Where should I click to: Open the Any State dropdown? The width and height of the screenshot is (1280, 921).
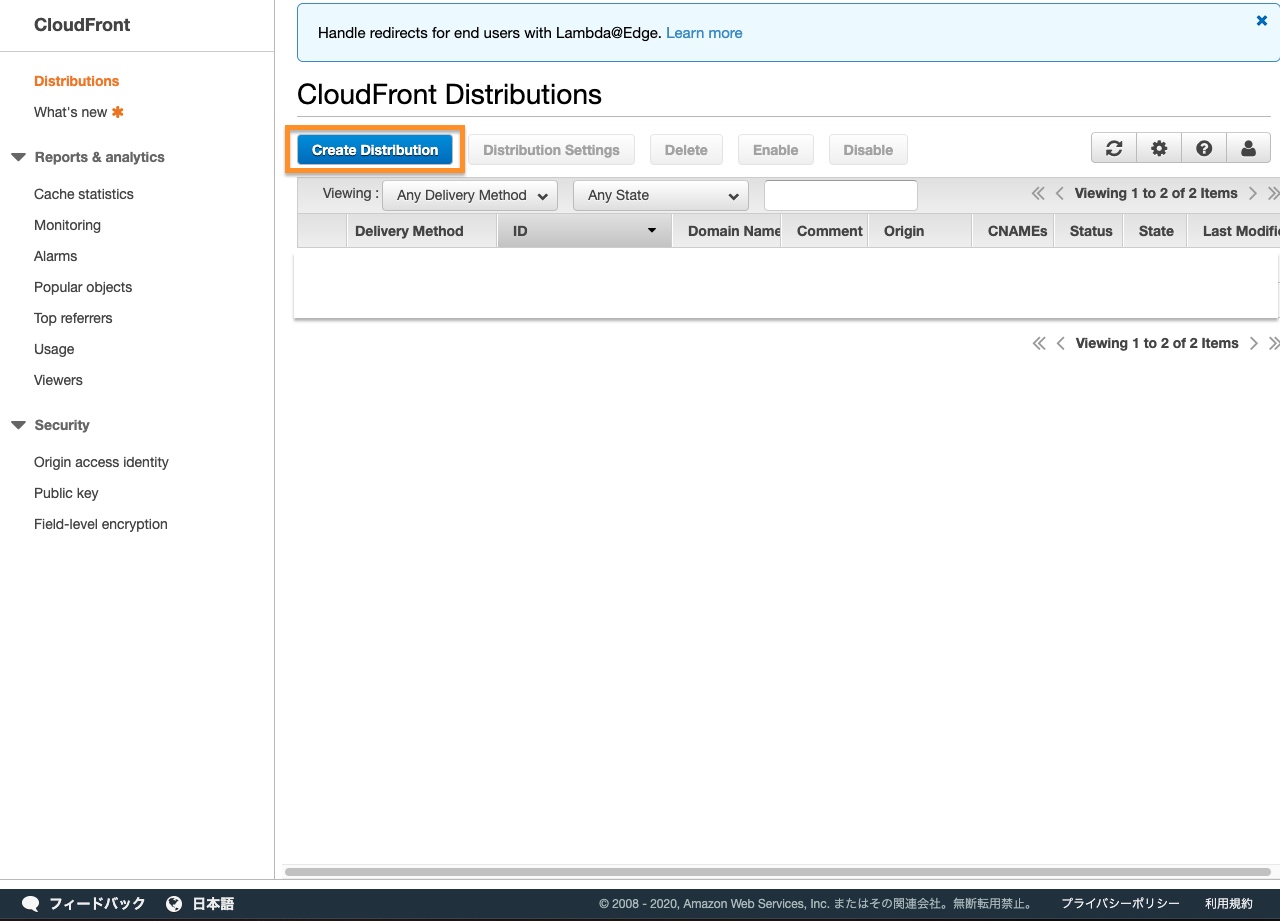pos(660,195)
